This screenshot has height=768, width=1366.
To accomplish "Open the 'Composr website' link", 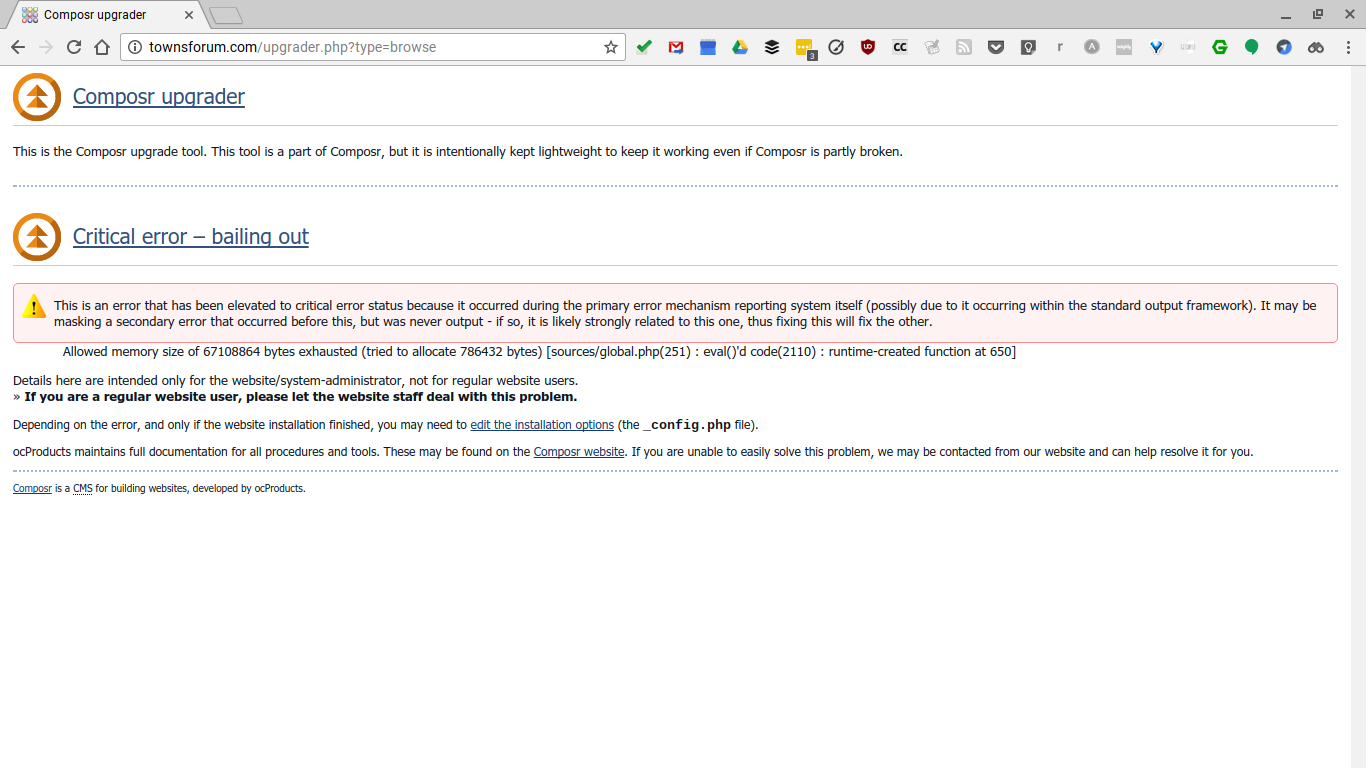I will [x=579, y=452].
